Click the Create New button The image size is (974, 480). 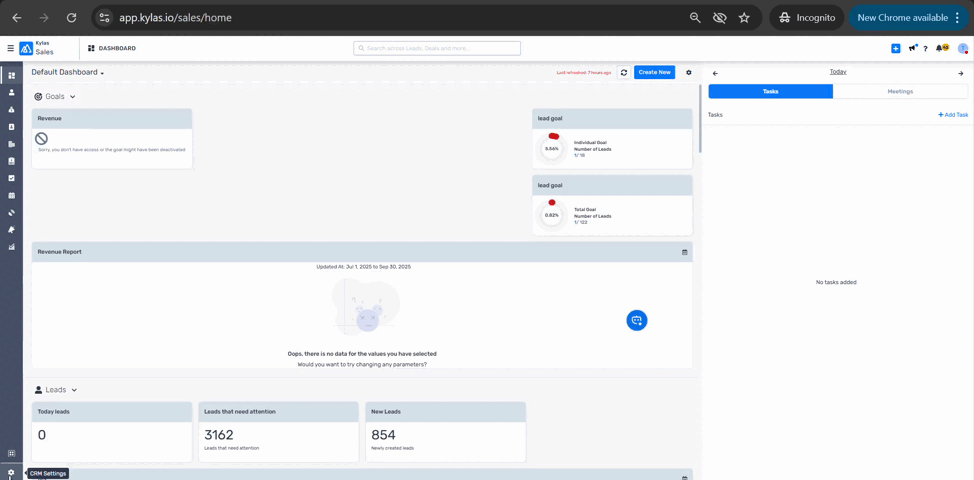click(655, 73)
